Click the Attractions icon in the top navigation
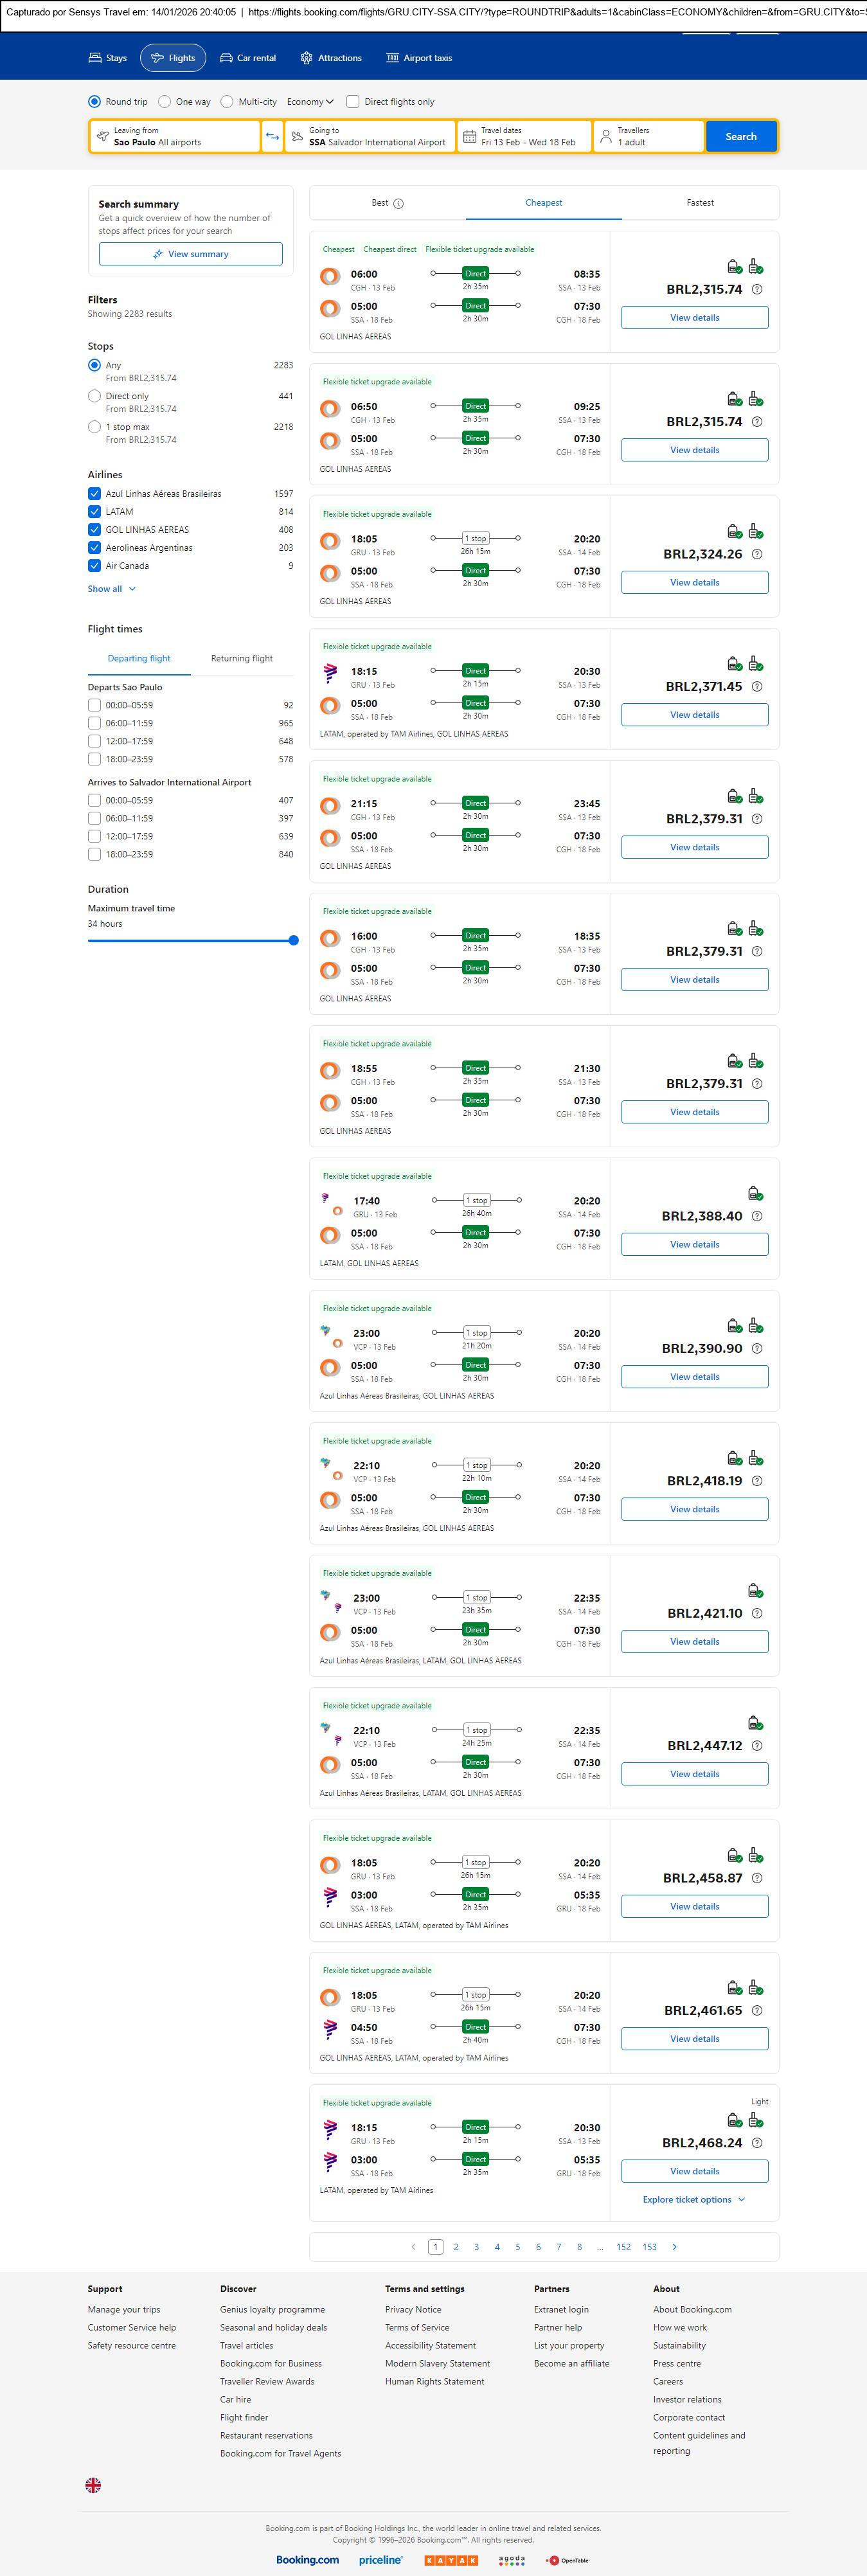The image size is (867, 2576). (x=306, y=58)
